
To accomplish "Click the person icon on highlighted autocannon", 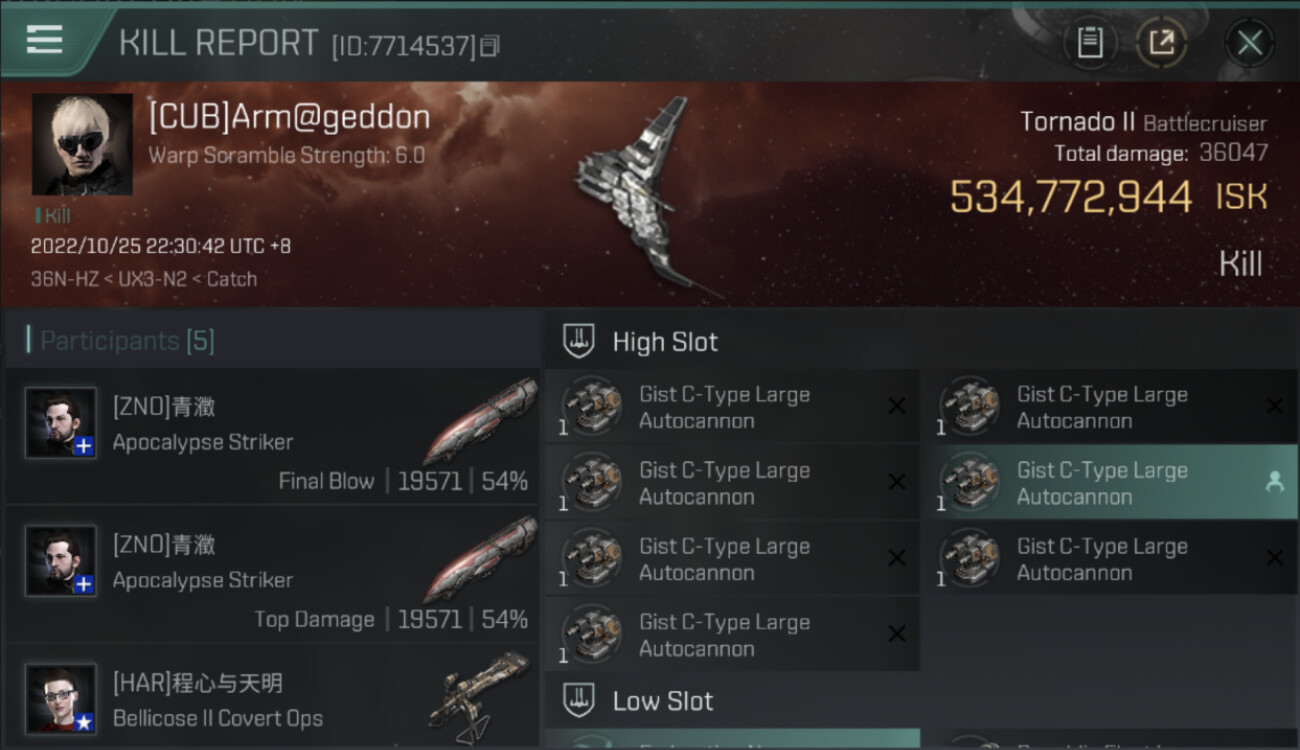I will pyautogui.click(x=1274, y=482).
